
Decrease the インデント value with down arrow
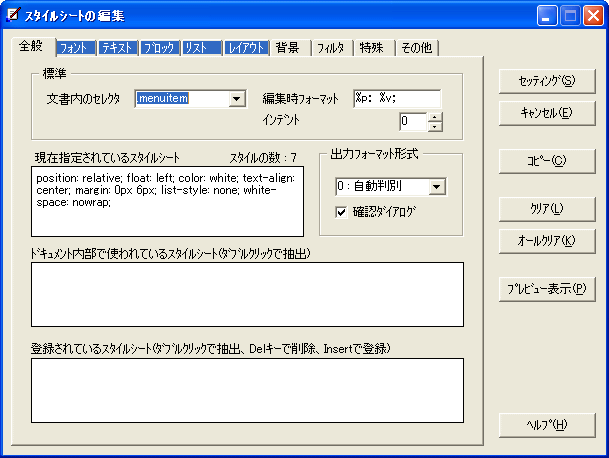tap(435, 126)
